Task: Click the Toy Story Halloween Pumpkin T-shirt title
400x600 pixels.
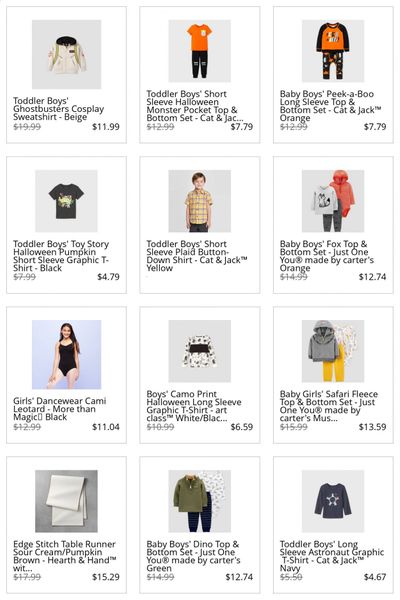Action: pos(61,256)
